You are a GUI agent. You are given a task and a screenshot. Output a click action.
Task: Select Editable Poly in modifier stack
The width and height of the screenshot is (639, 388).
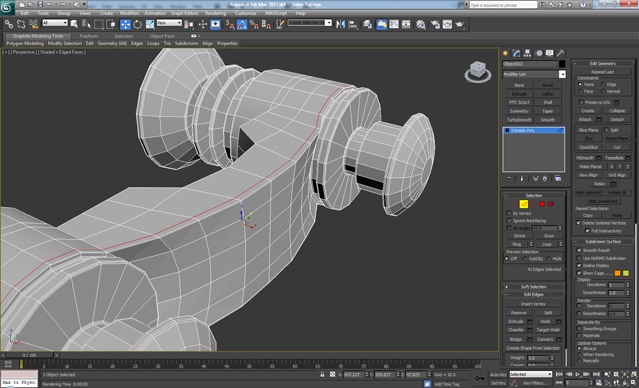click(533, 130)
